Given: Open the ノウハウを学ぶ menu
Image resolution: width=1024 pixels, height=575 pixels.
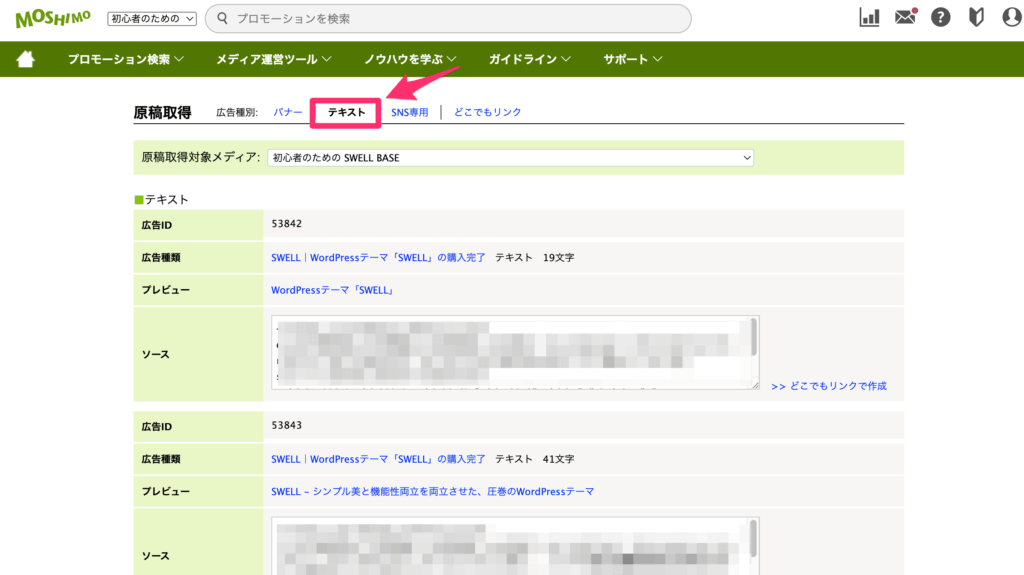Looking at the screenshot, I should point(410,59).
